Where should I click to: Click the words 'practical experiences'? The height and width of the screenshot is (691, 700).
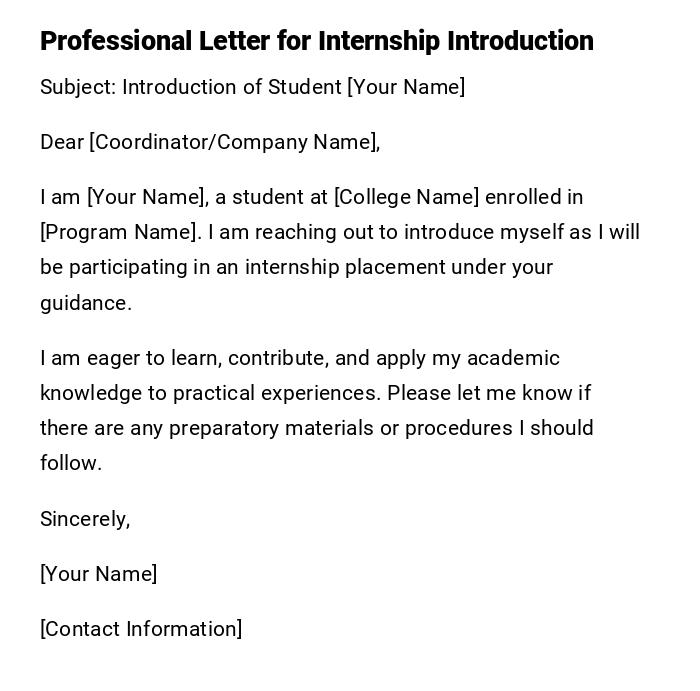point(276,393)
